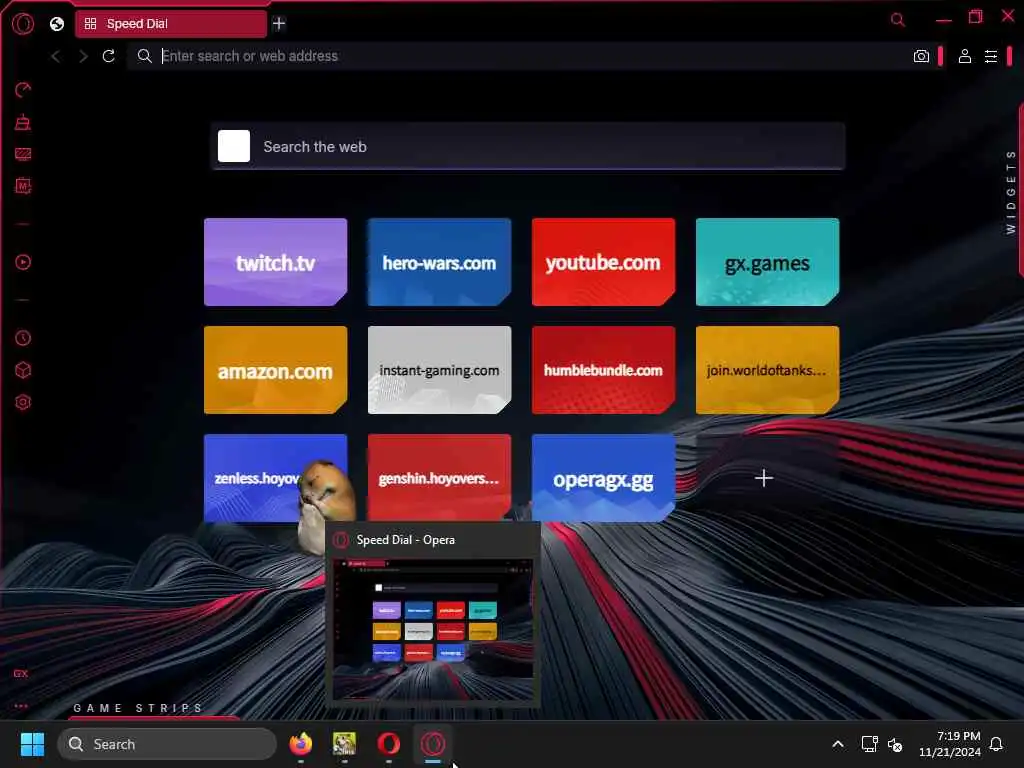Open the join.worldoftanks speed dial tile
This screenshot has height=768, width=1024.
[767, 370]
